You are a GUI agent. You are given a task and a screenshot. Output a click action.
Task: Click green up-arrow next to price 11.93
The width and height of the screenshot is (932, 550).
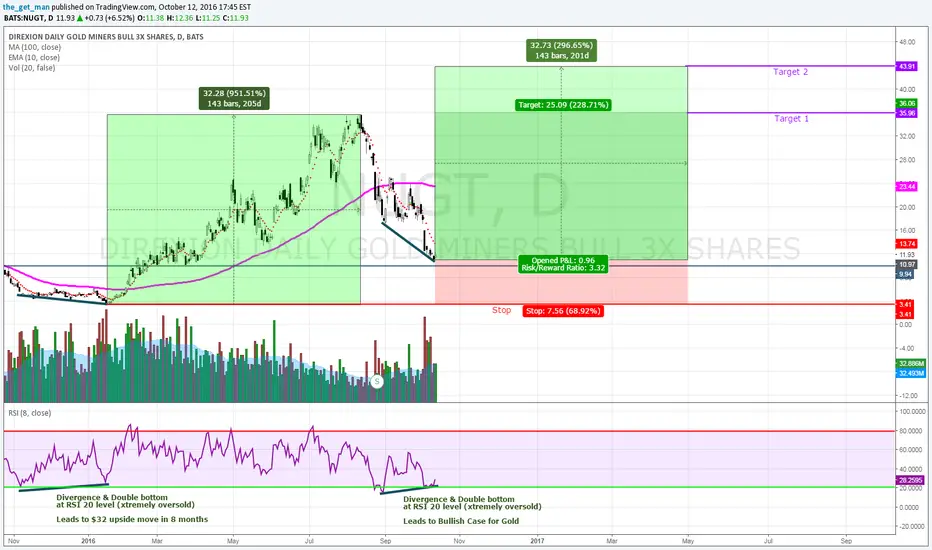point(80,18)
